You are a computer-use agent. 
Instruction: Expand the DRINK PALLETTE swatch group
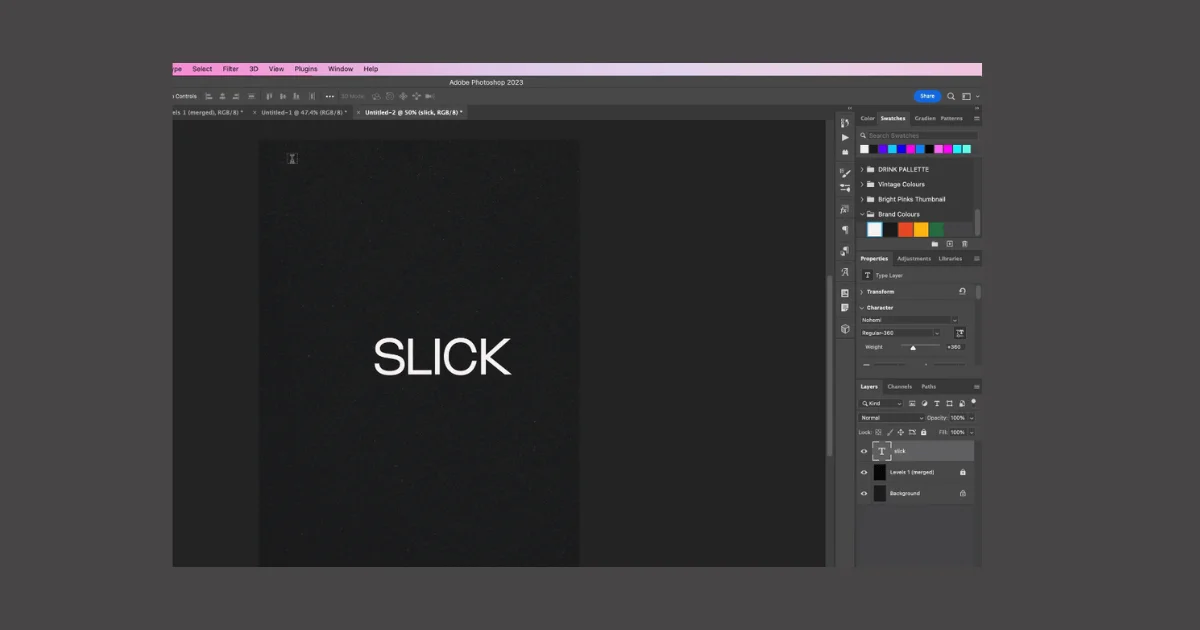862,170
